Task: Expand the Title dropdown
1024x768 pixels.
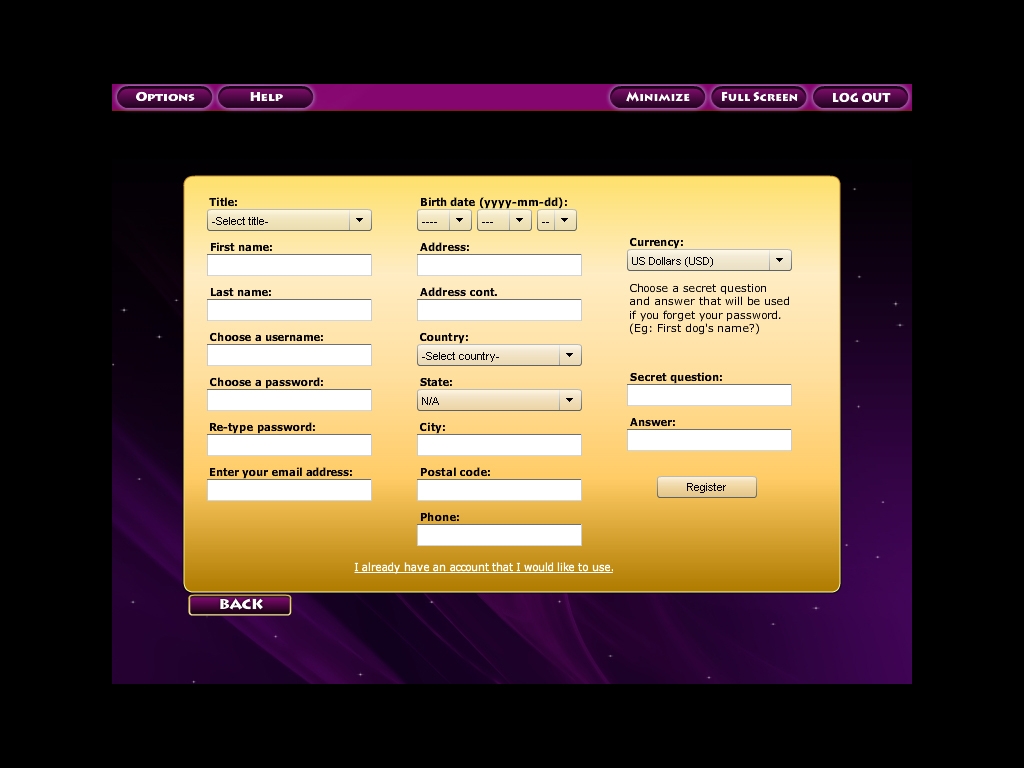Action: point(289,221)
